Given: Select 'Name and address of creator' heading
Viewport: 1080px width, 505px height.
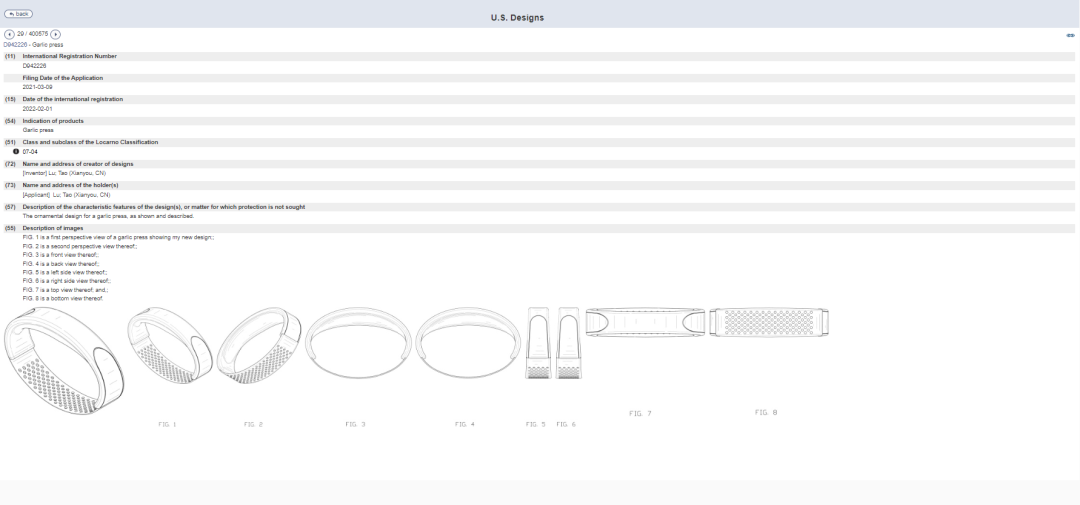Looking at the screenshot, I should pyautogui.click(x=78, y=164).
